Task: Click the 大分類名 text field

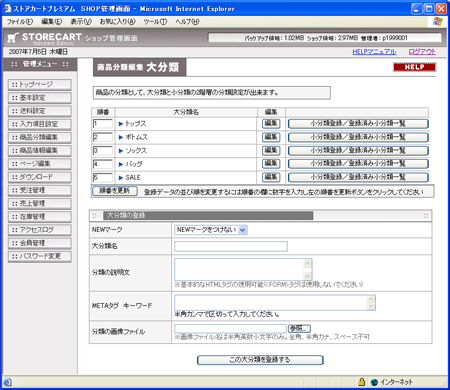Action: (231, 246)
